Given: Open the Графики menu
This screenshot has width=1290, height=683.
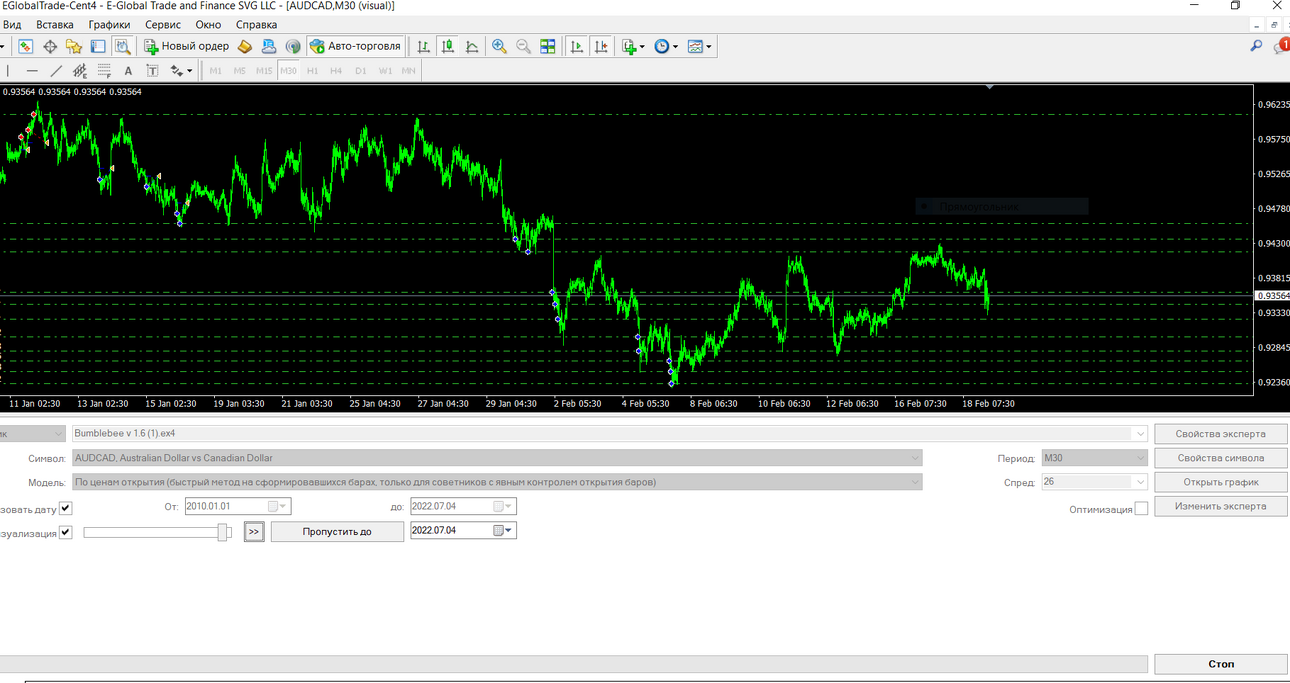Looking at the screenshot, I should [x=109, y=24].
